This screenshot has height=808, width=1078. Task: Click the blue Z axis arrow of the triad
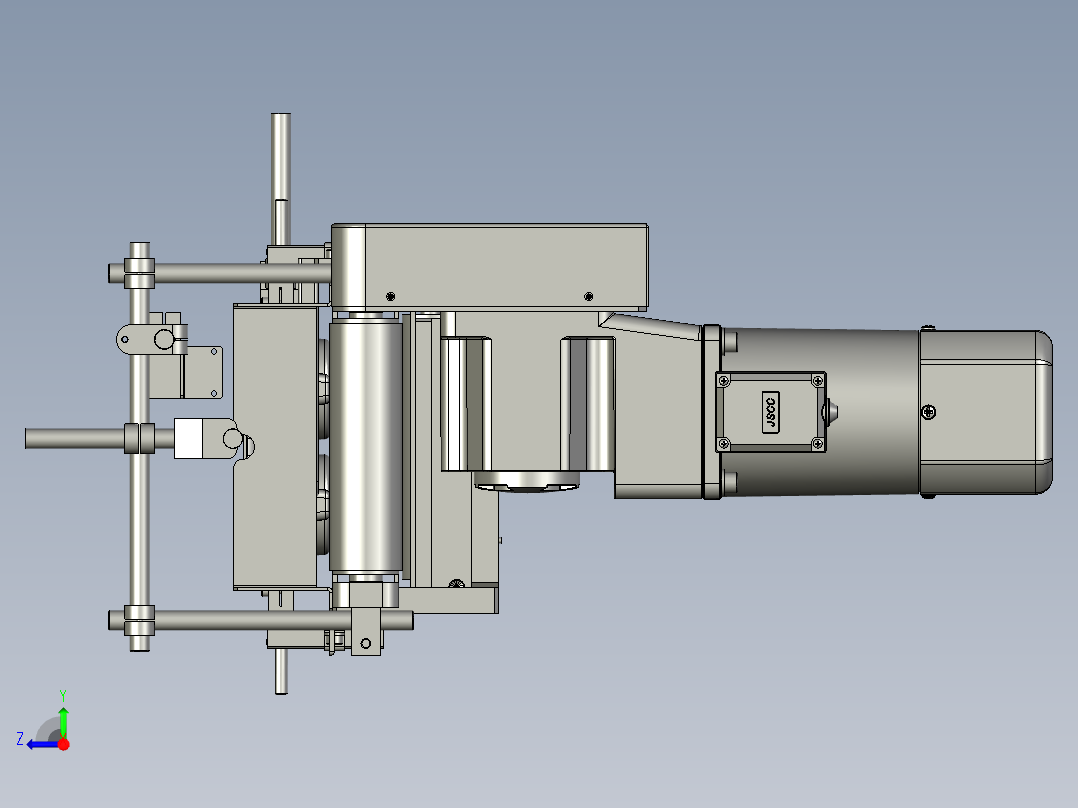tap(43, 745)
